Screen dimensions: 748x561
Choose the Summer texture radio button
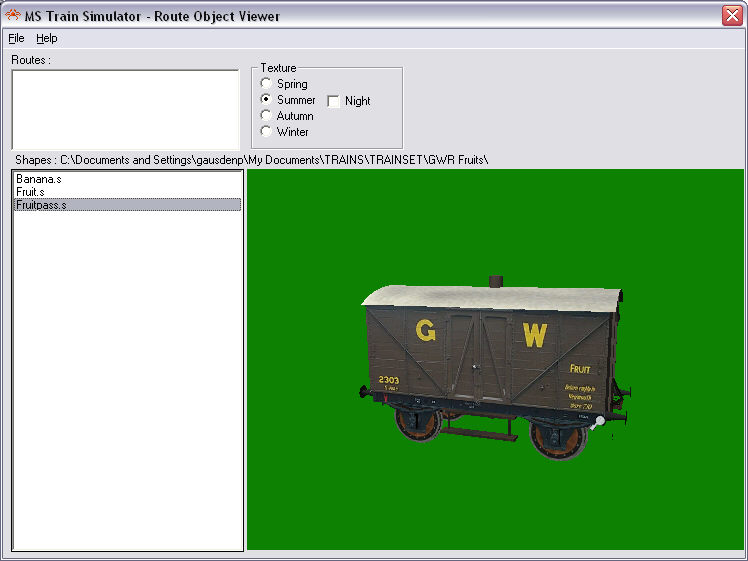click(266, 100)
